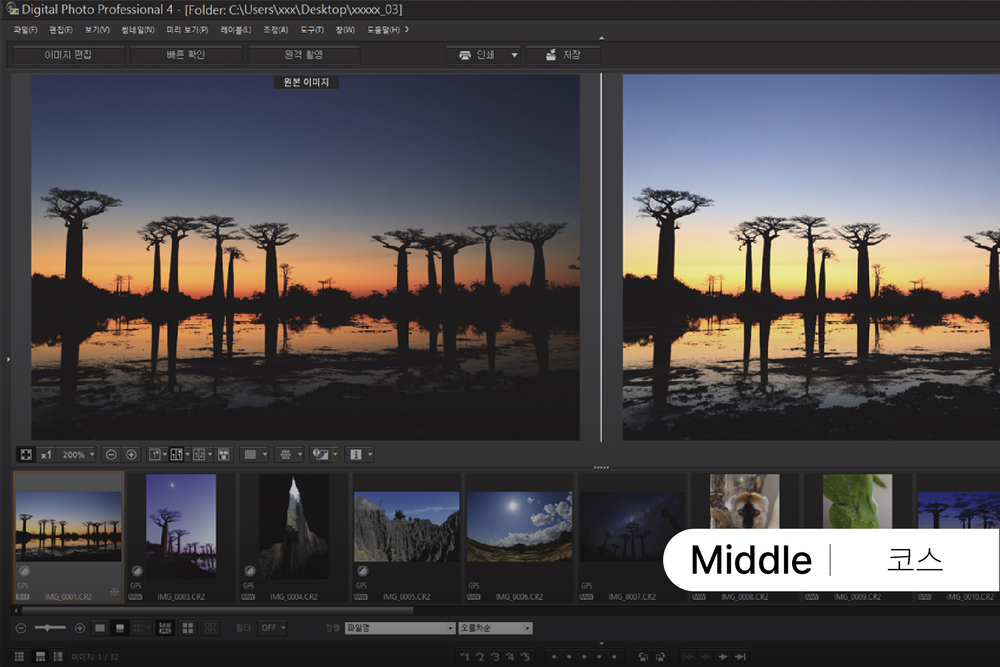Open the multi-layout display icon
1000x667 pixels.
pyautogui.click(x=224, y=455)
